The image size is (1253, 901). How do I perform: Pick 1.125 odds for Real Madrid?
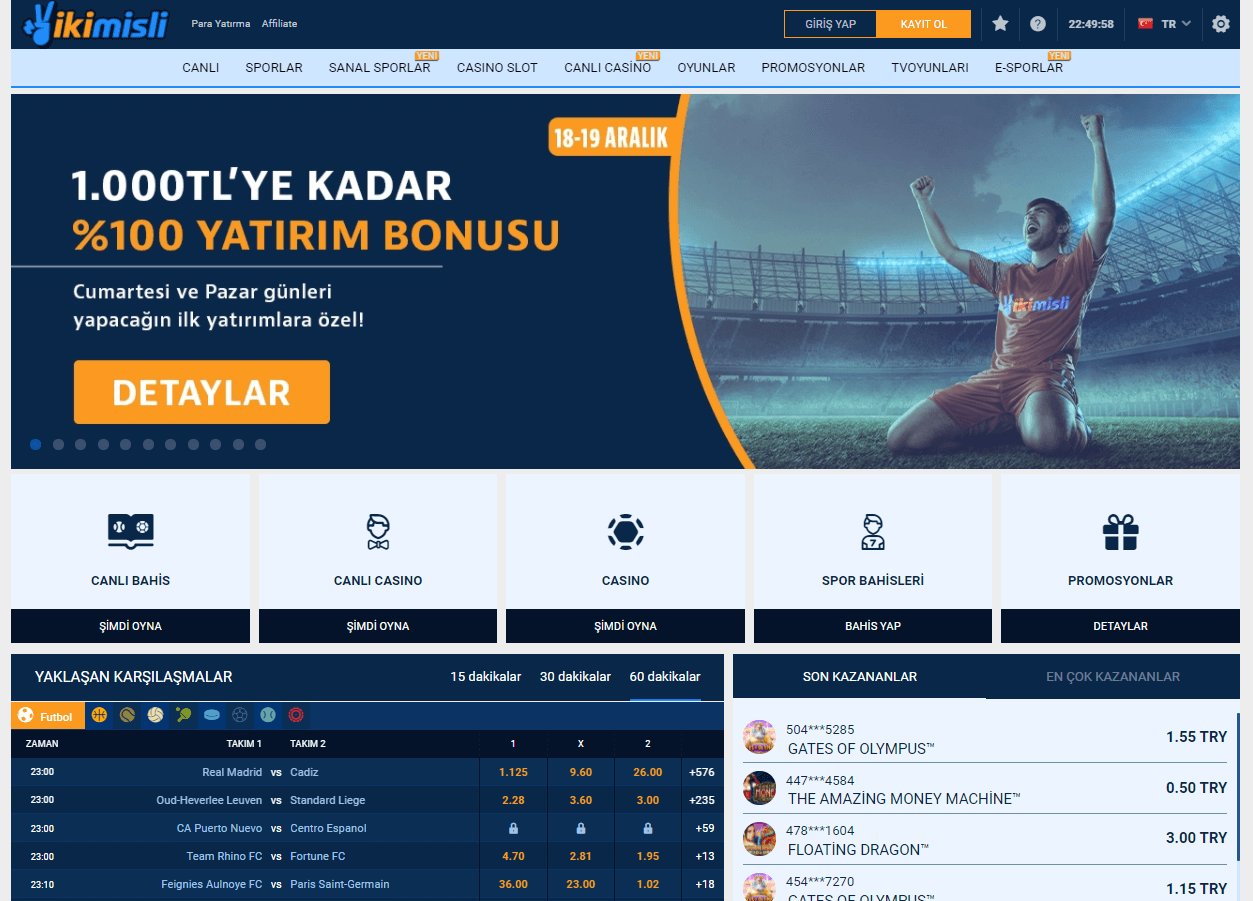tap(513, 772)
